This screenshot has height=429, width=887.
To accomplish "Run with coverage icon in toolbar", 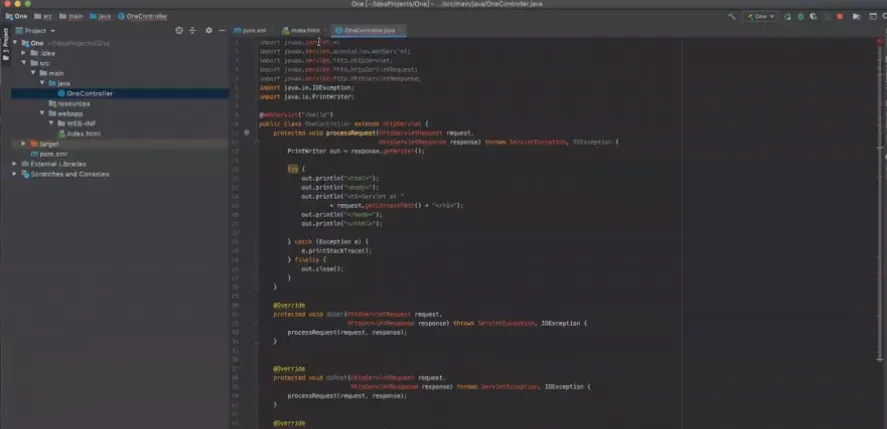I will 813,16.
